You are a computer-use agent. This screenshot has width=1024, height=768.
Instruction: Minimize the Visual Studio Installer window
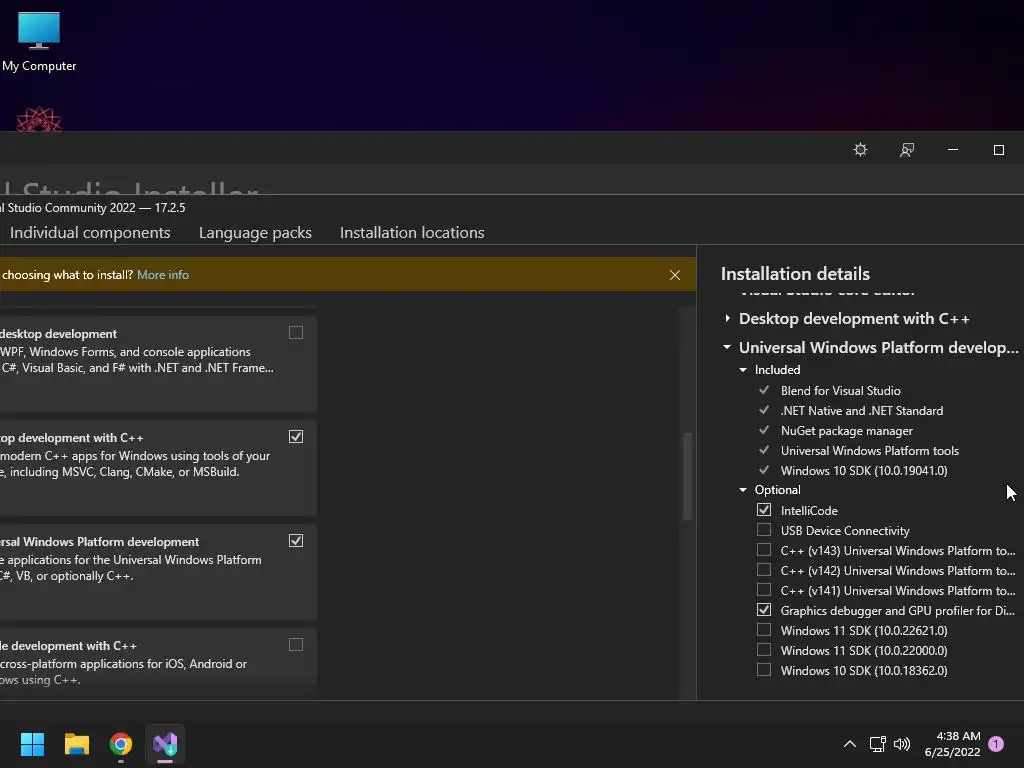[953, 150]
